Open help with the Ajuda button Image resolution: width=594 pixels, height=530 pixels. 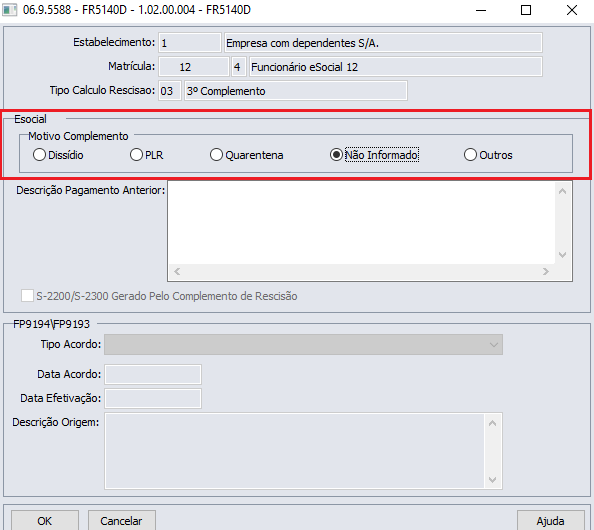pyautogui.click(x=550, y=521)
